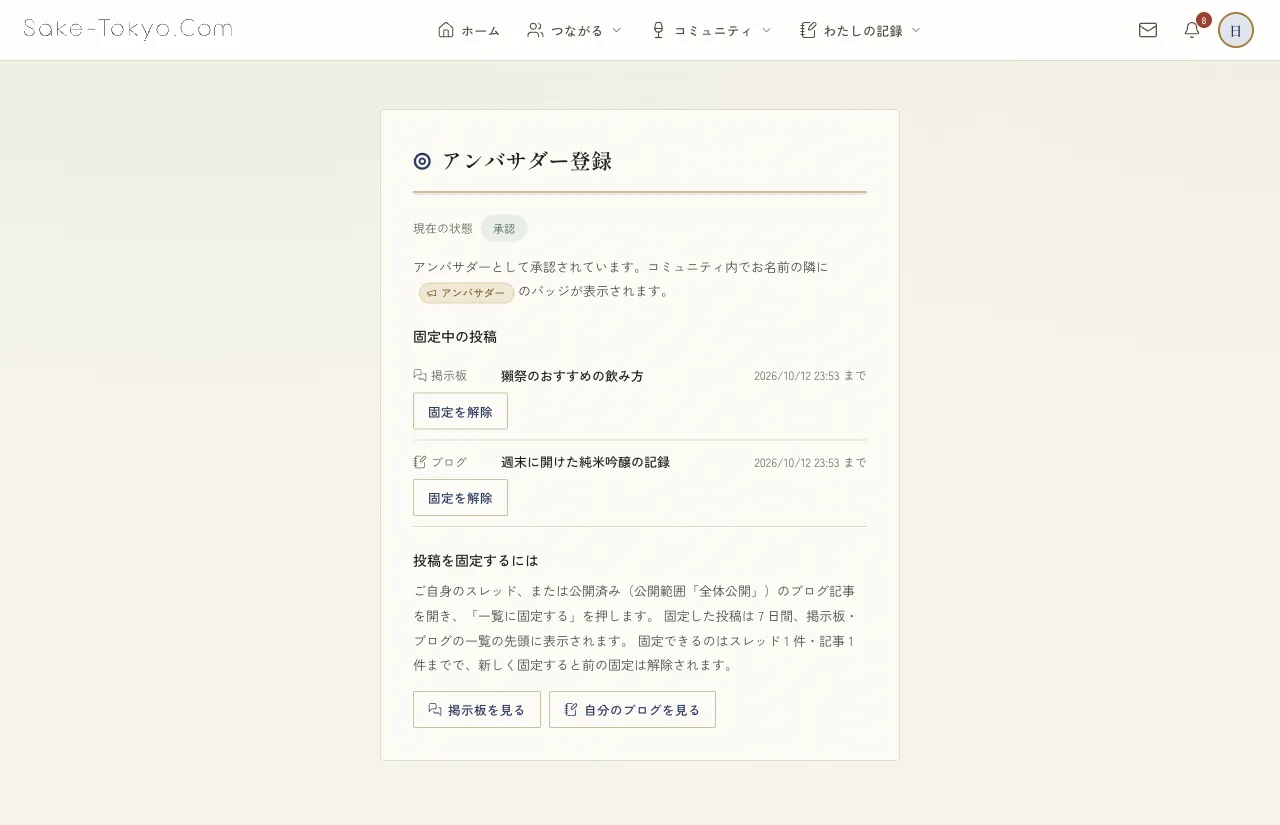Click the 固定中の投稿 heading

point(455,336)
